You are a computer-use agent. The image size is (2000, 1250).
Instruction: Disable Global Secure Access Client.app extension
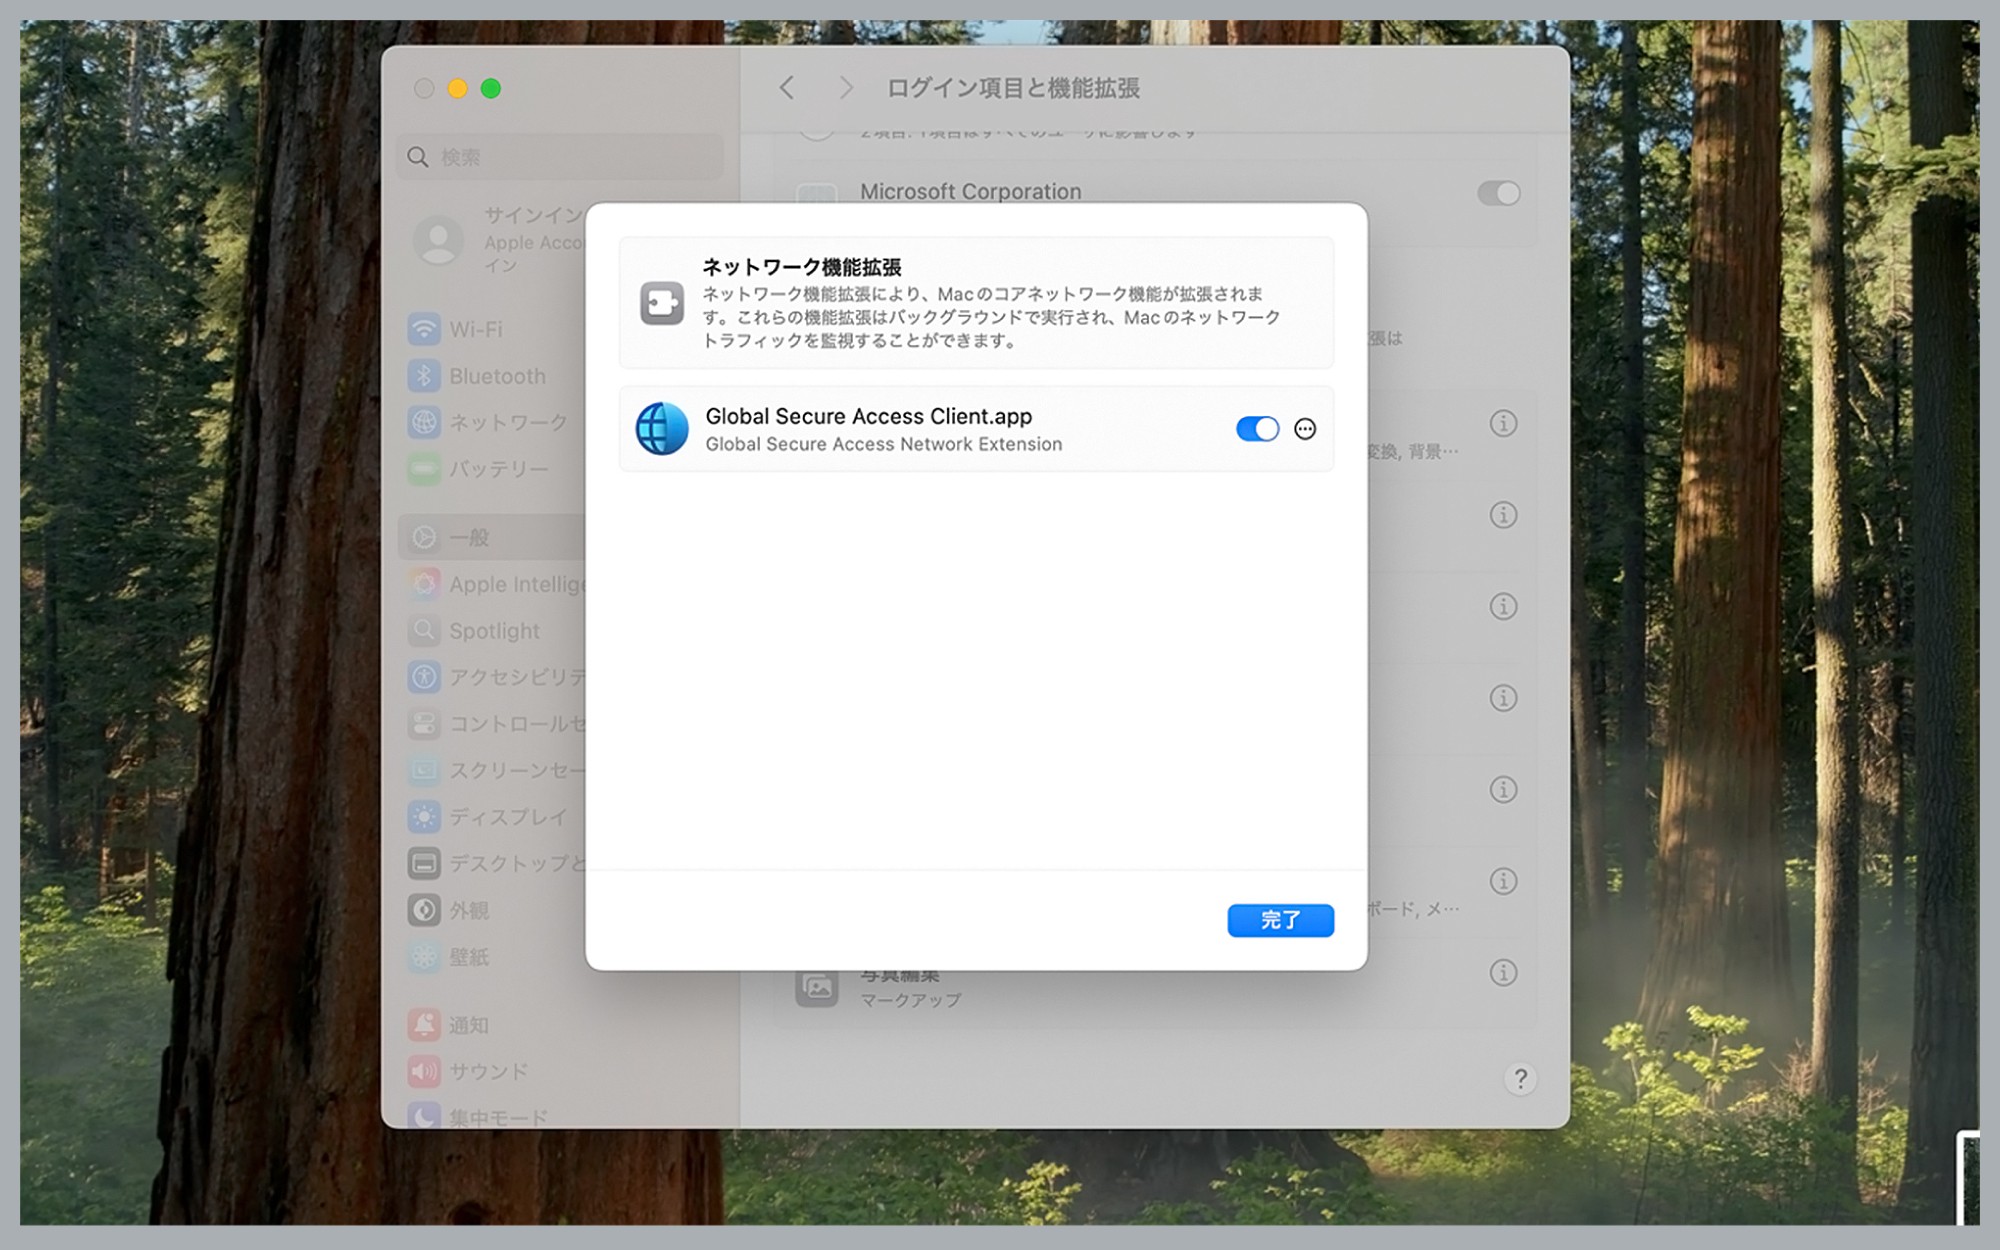[x=1257, y=428]
